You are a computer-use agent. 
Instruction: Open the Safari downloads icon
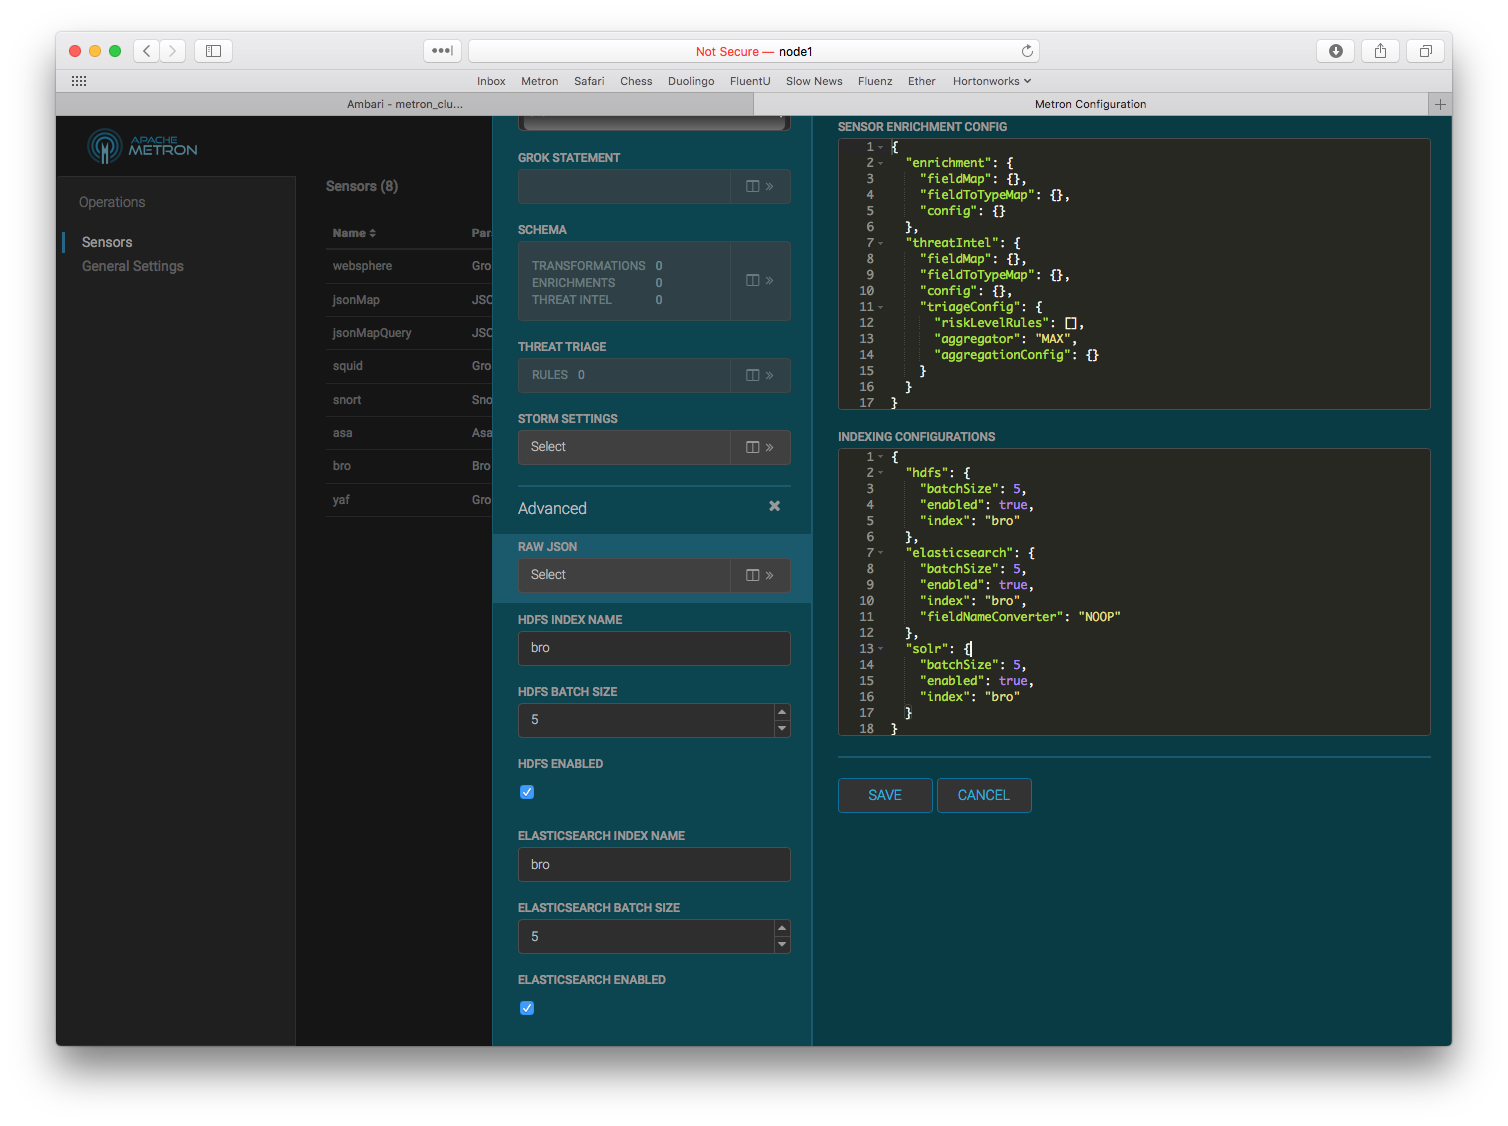(x=1335, y=51)
